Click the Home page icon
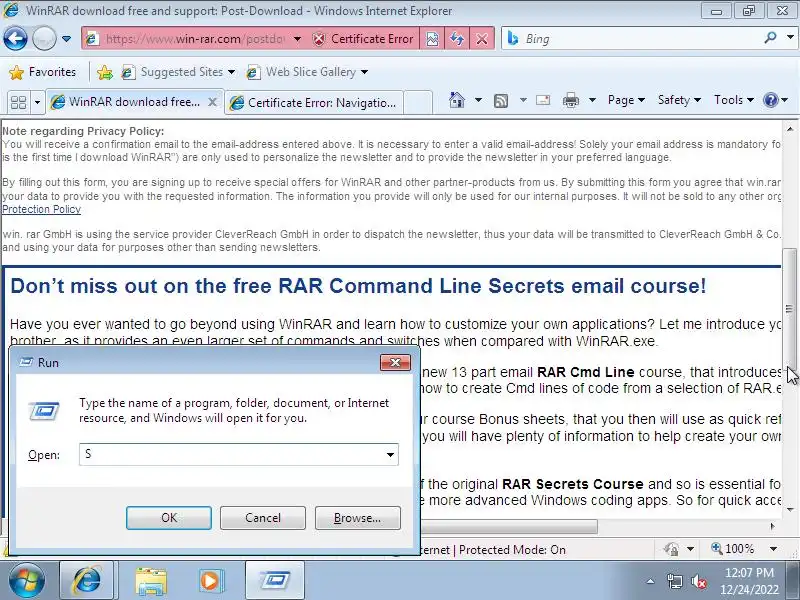Screen dimensions: 800x600 click(x=457, y=100)
